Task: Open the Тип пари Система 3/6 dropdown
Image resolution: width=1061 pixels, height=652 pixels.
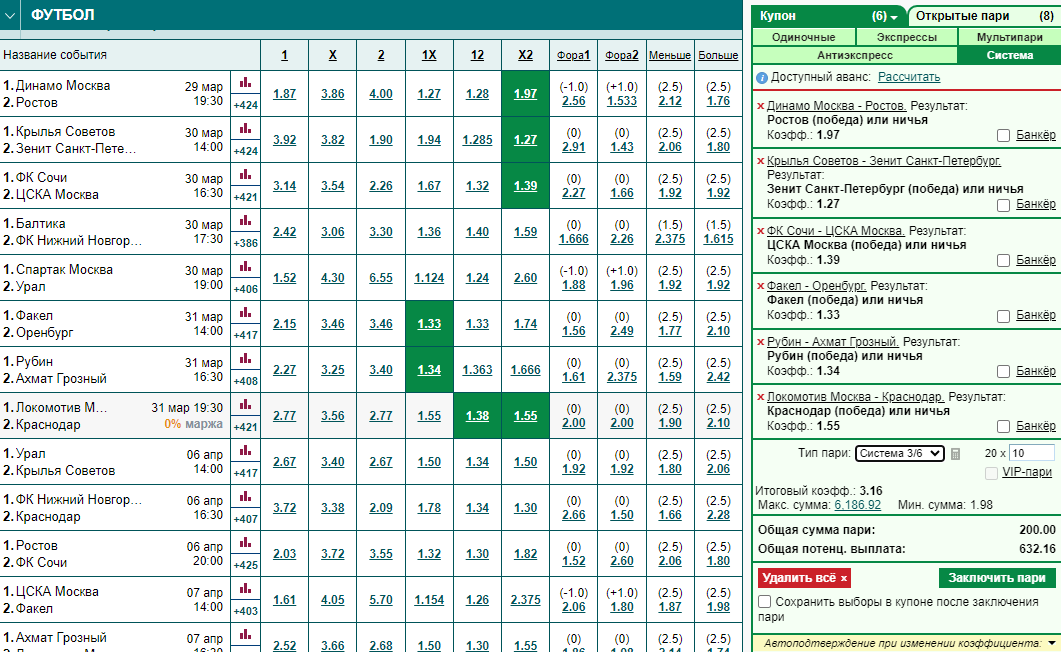Action: pos(899,453)
